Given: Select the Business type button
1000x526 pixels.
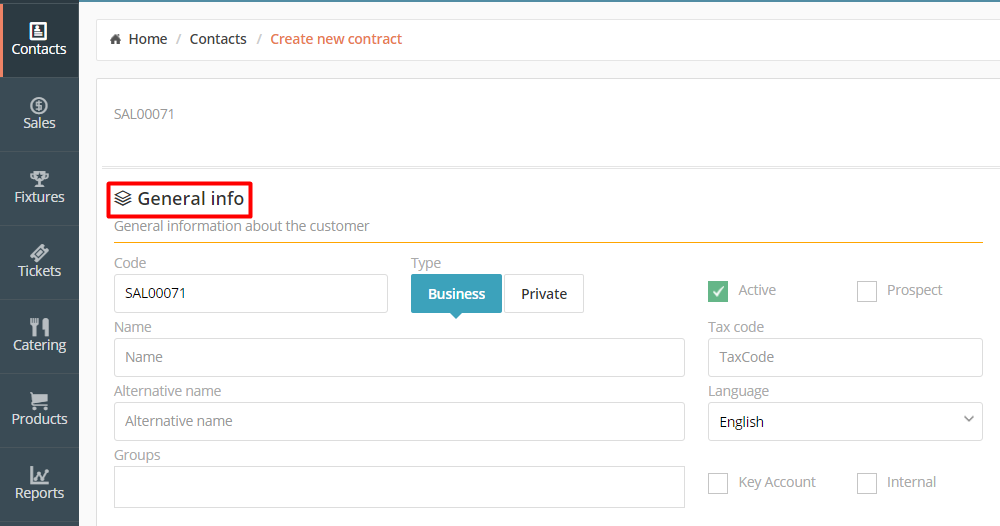Looking at the screenshot, I should (456, 293).
